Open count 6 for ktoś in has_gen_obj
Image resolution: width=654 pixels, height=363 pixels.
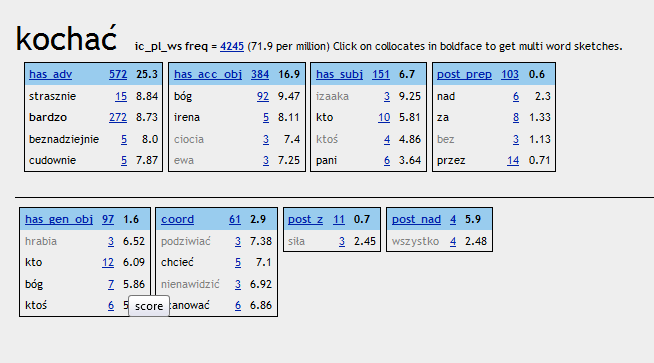pos(111,305)
